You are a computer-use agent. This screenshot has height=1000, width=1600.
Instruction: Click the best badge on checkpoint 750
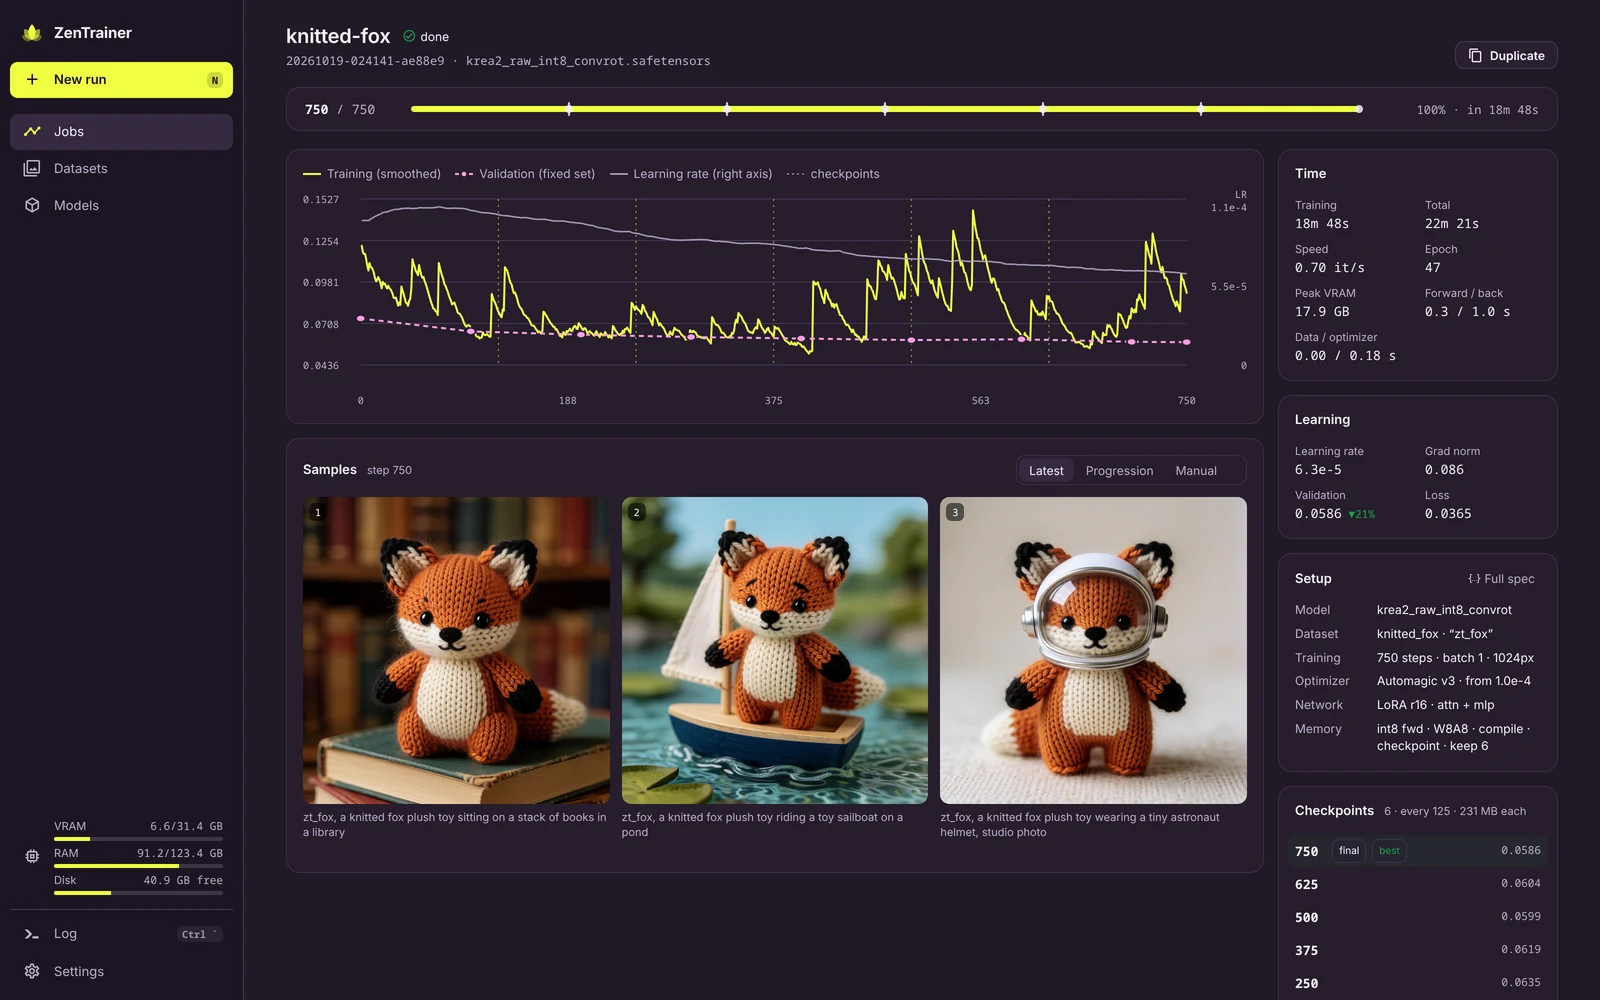click(1389, 851)
